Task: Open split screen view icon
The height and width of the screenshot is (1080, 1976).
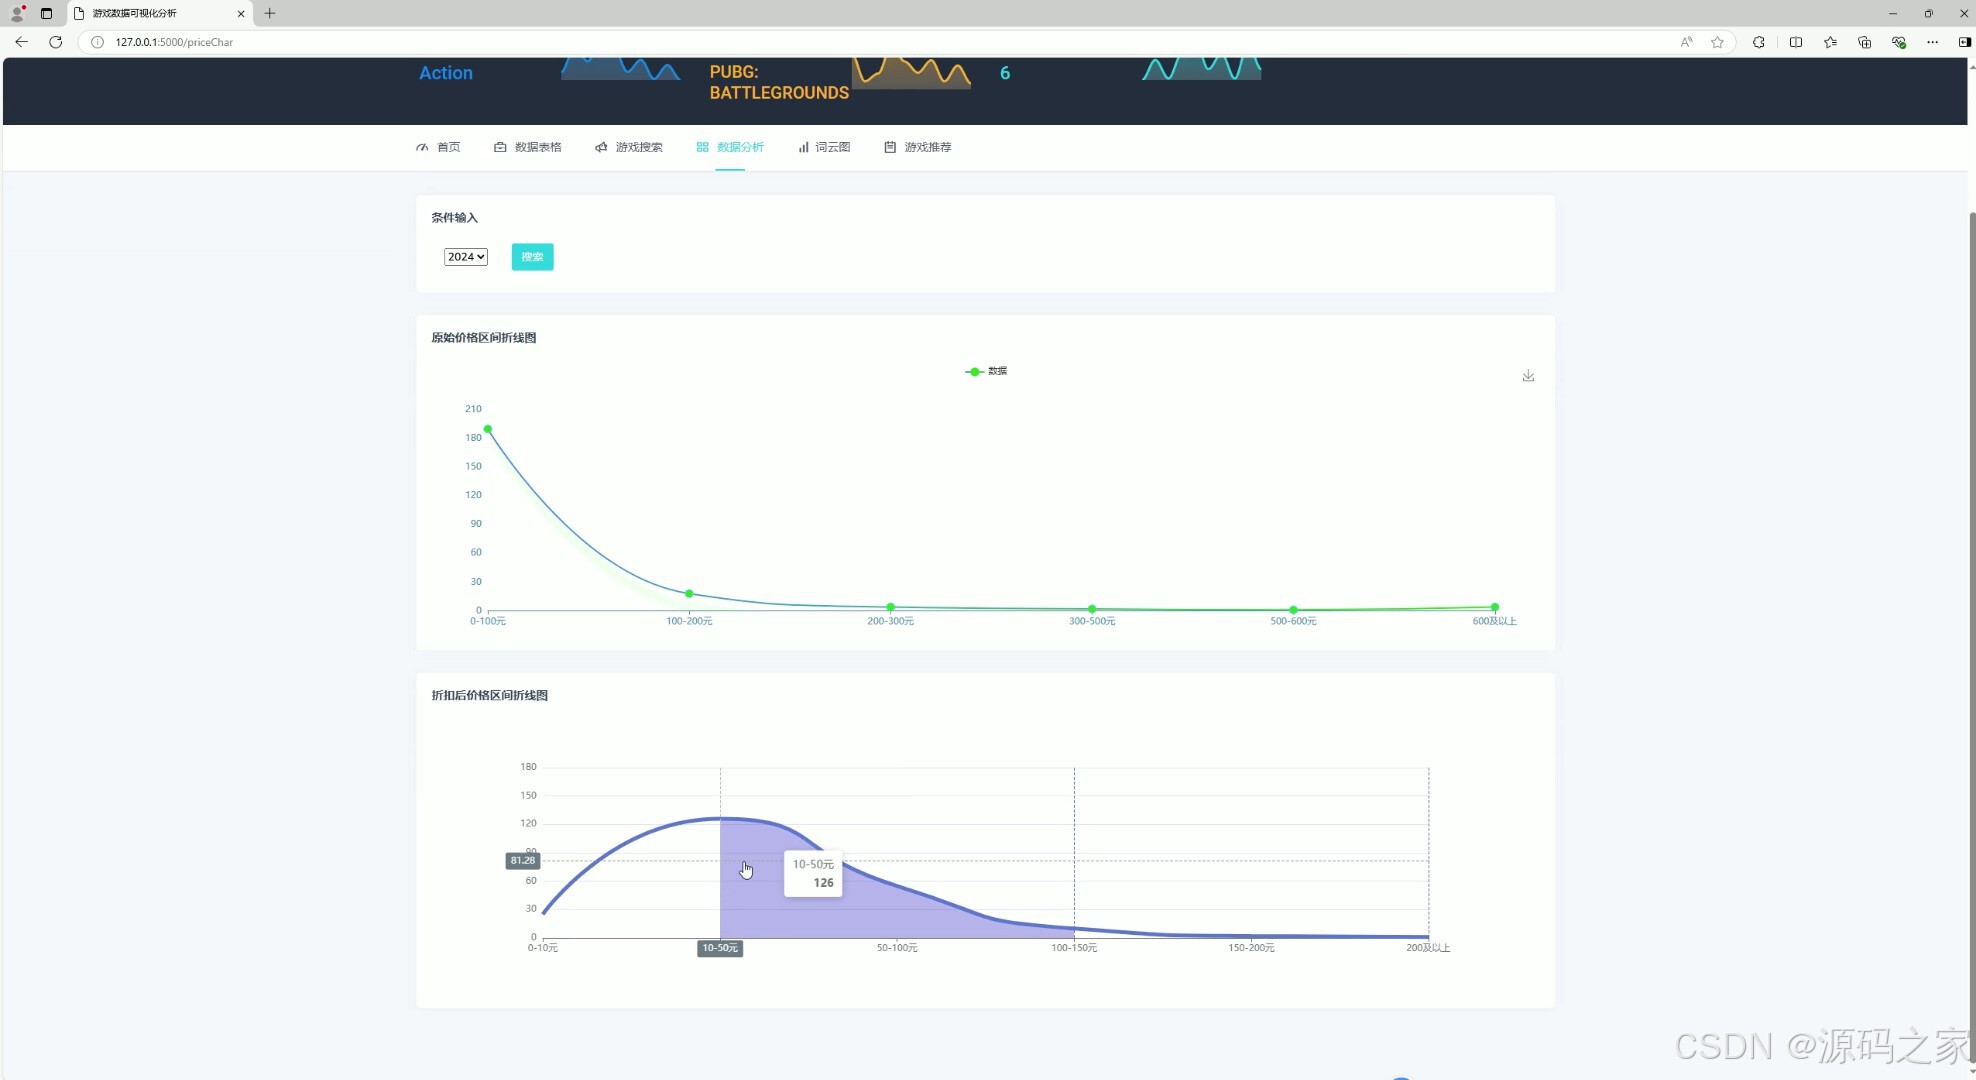Action: click(x=1796, y=42)
